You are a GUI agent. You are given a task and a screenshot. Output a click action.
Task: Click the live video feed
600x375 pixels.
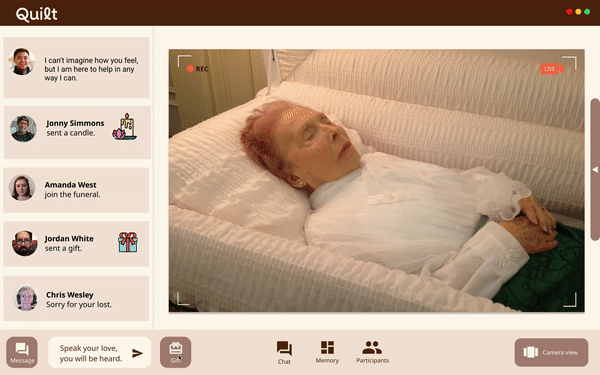pyautogui.click(x=377, y=180)
